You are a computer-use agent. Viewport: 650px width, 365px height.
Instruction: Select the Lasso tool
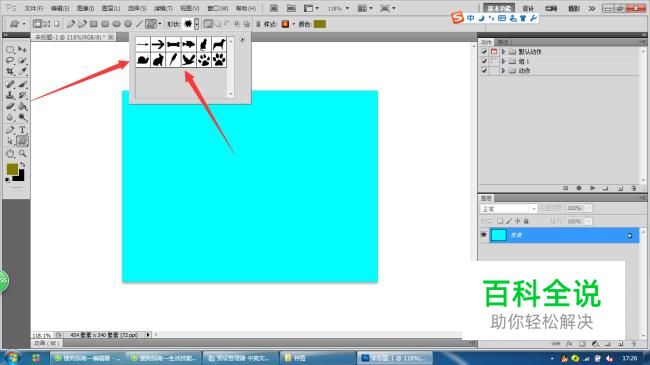click(10, 61)
